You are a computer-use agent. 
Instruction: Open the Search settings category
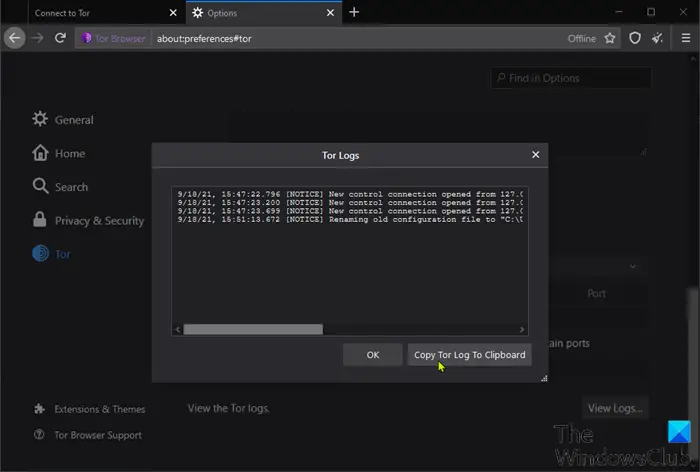coord(60,187)
